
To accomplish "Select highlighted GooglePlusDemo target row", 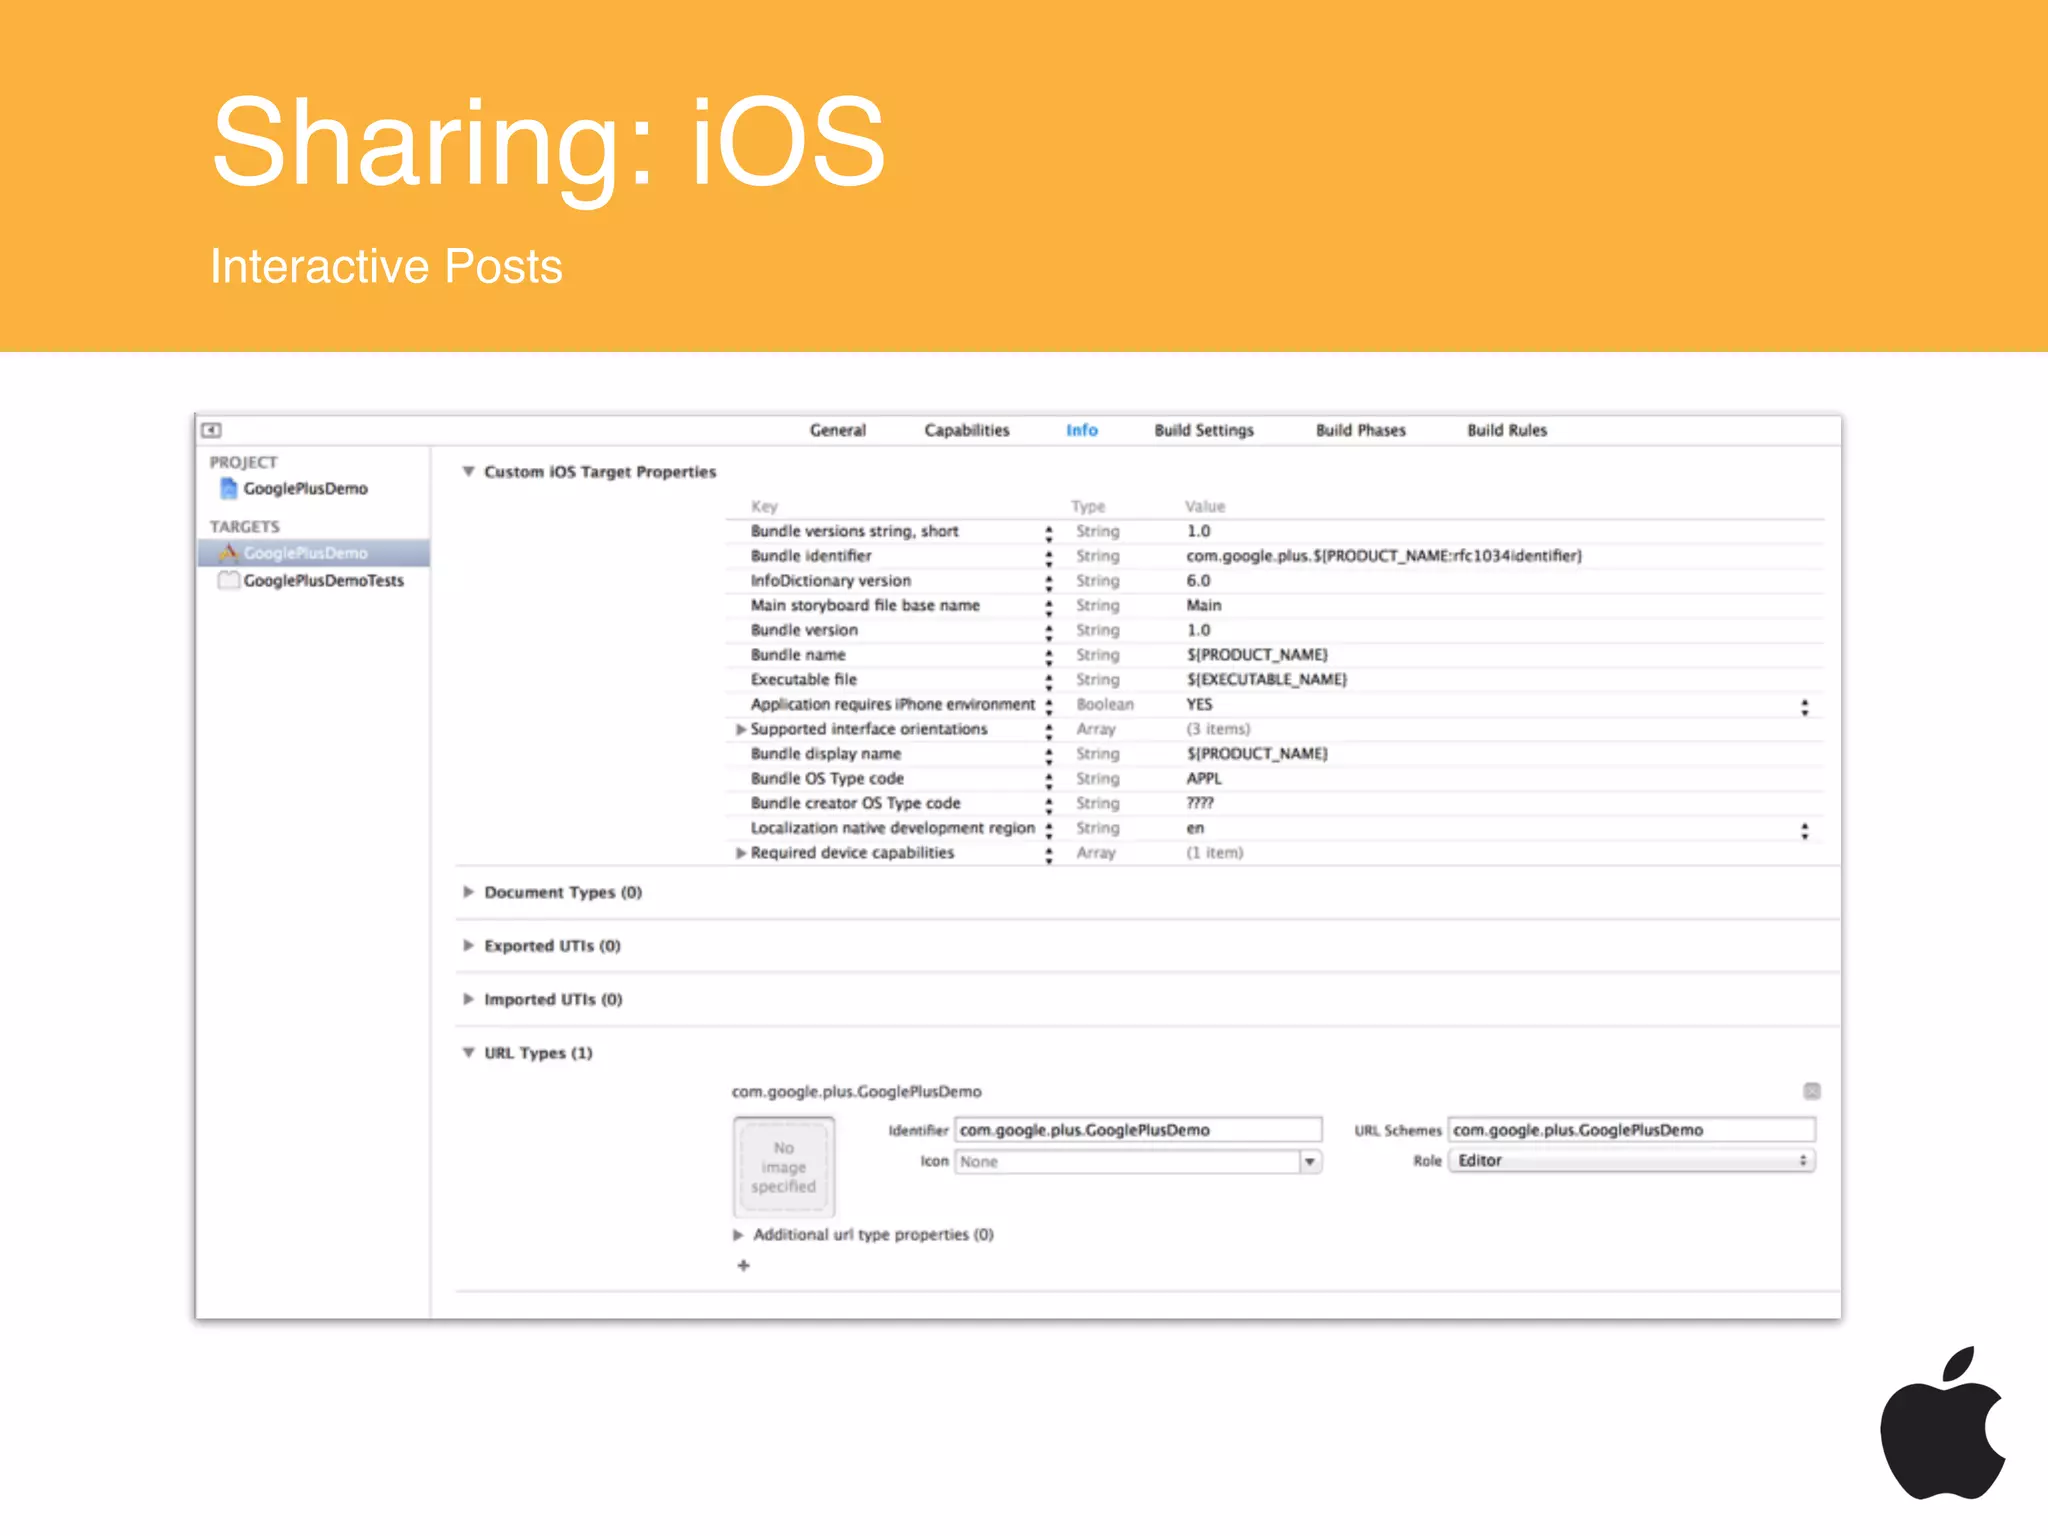I will pyautogui.click(x=314, y=552).
